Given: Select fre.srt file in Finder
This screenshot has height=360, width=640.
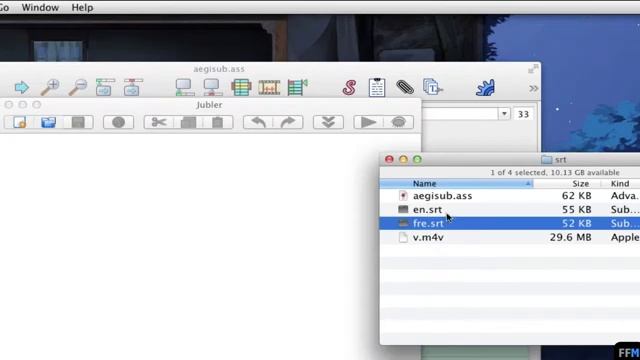Looking at the screenshot, I should click(x=428, y=224).
